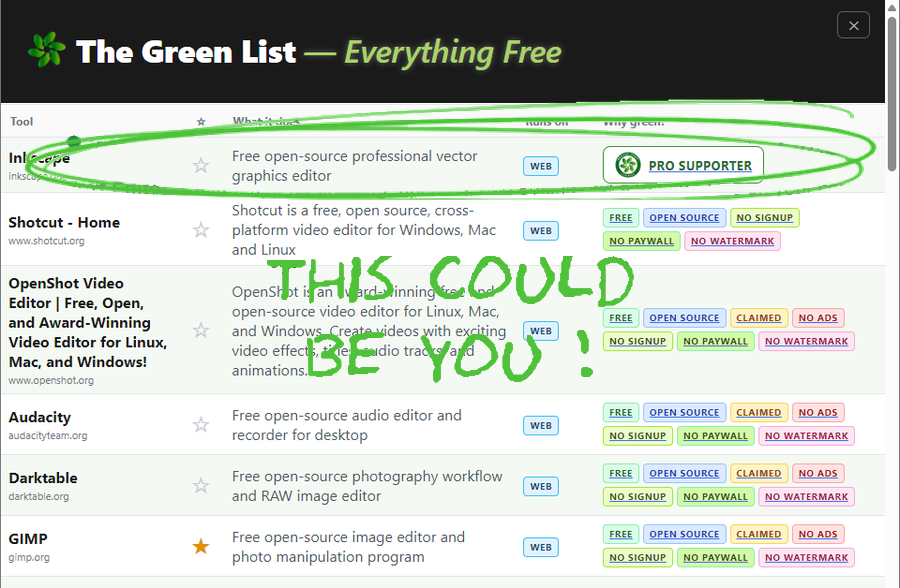Click the Green List flower logo

46,50
